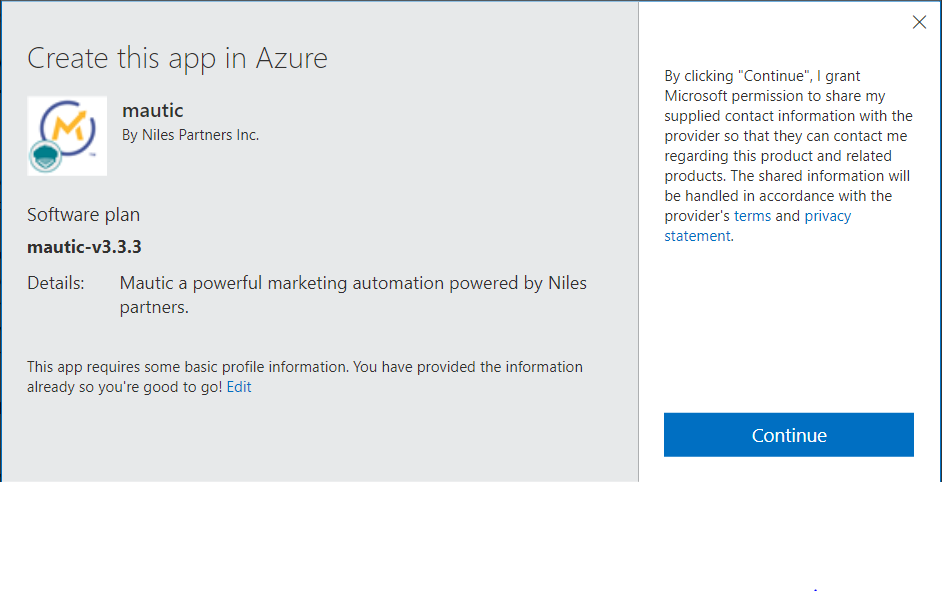This screenshot has width=942, height=591.
Task: Open the Edit profile information link
Action: click(x=239, y=387)
